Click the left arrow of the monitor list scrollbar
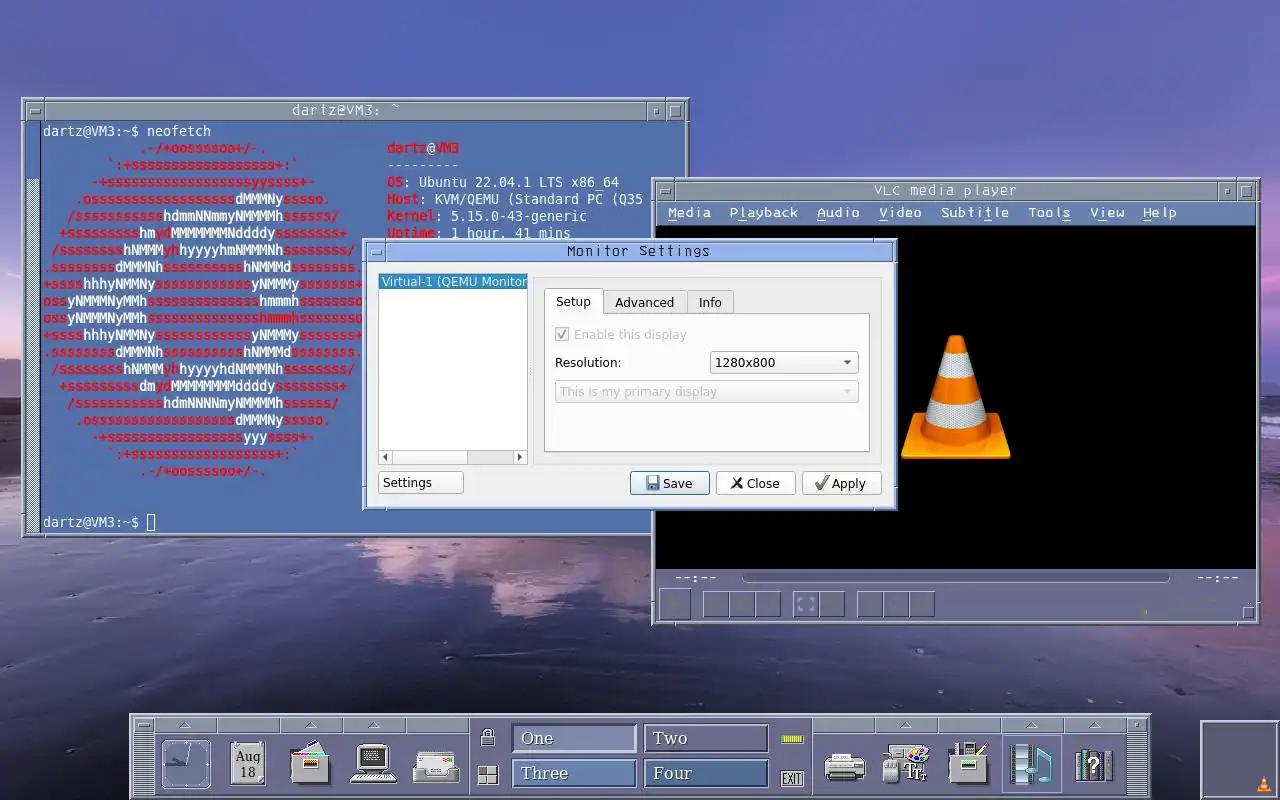This screenshot has width=1280, height=800. tap(386, 457)
